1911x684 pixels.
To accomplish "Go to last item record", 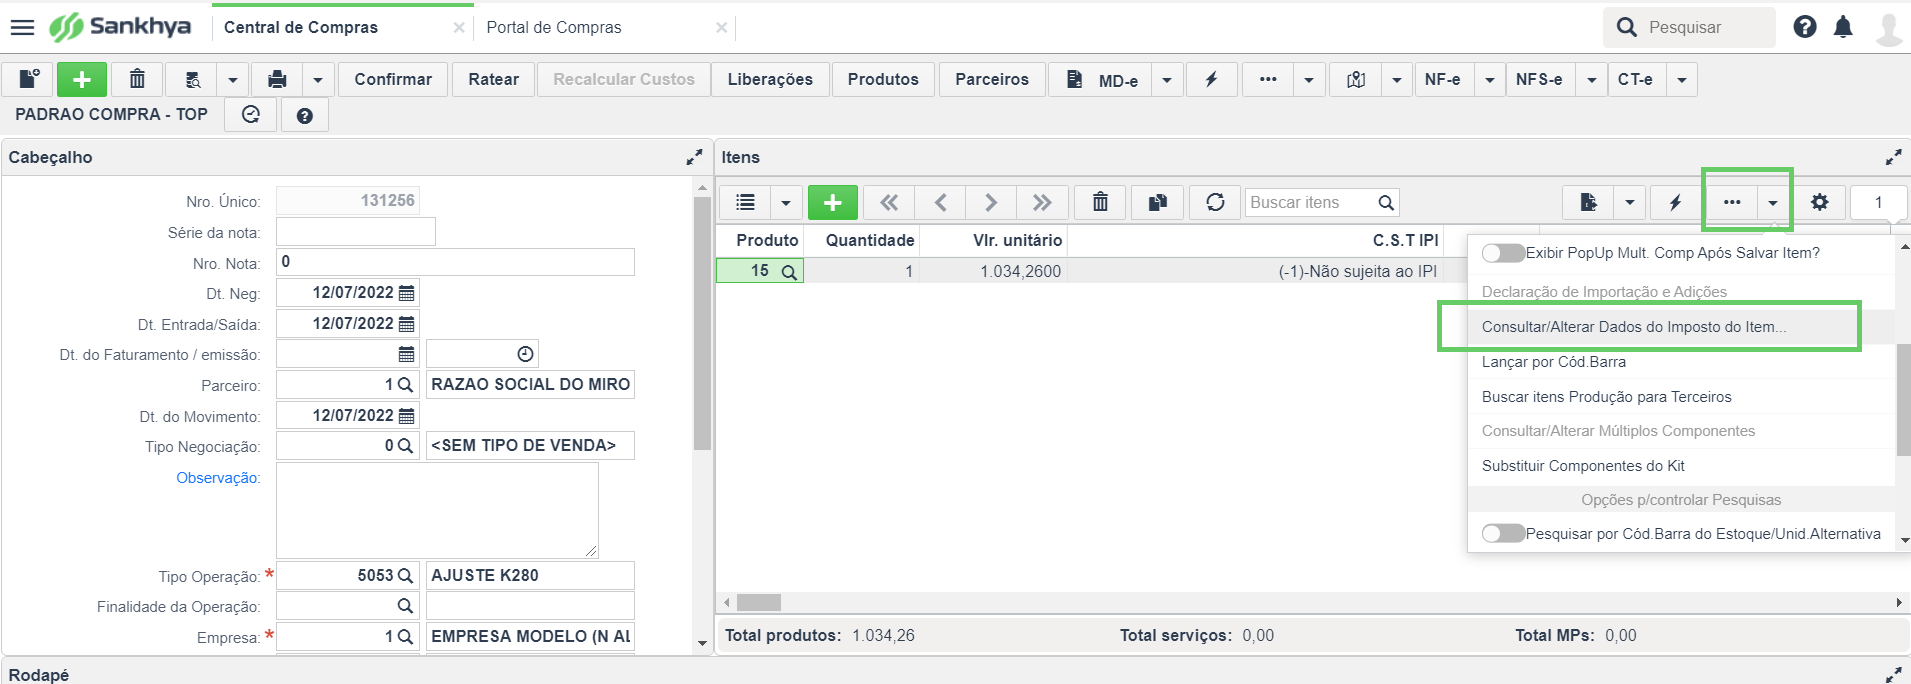I will tap(1042, 202).
